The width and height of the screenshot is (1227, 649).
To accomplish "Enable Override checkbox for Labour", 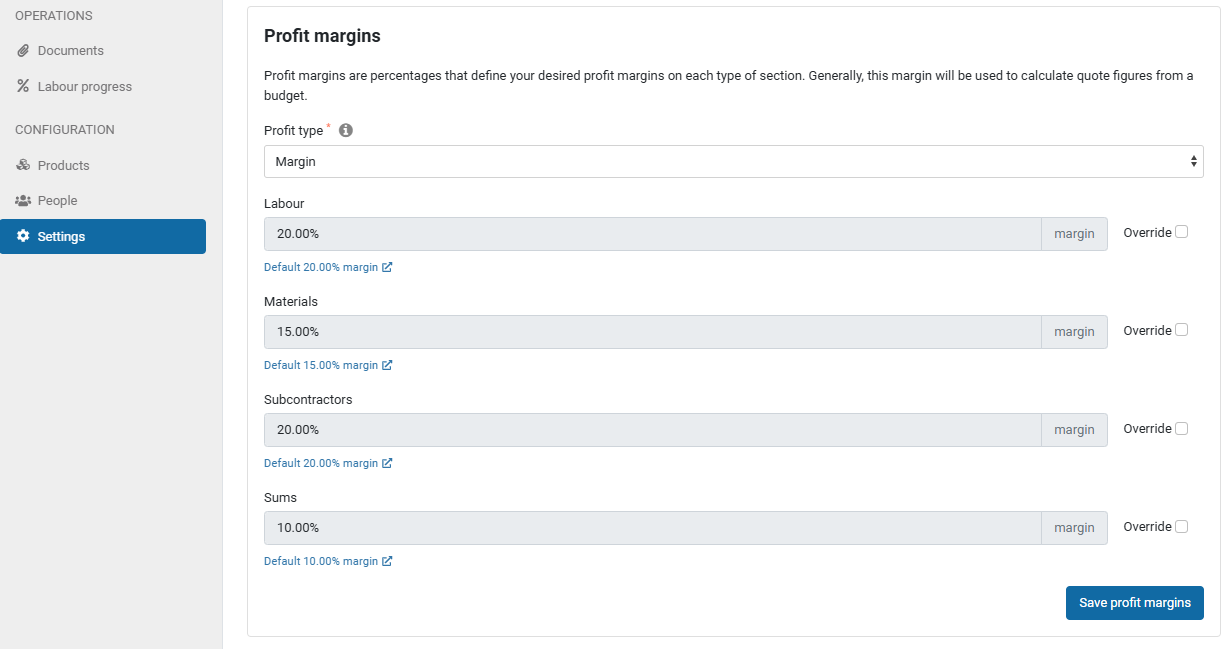I will pyautogui.click(x=1181, y=232).
